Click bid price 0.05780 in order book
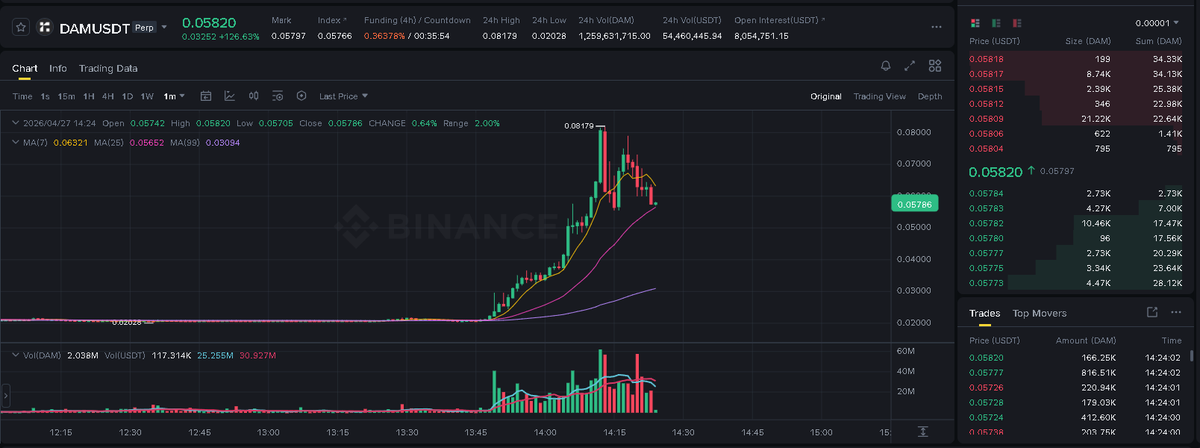Viewport: 1200px width, 448px height. pos(986,237)
